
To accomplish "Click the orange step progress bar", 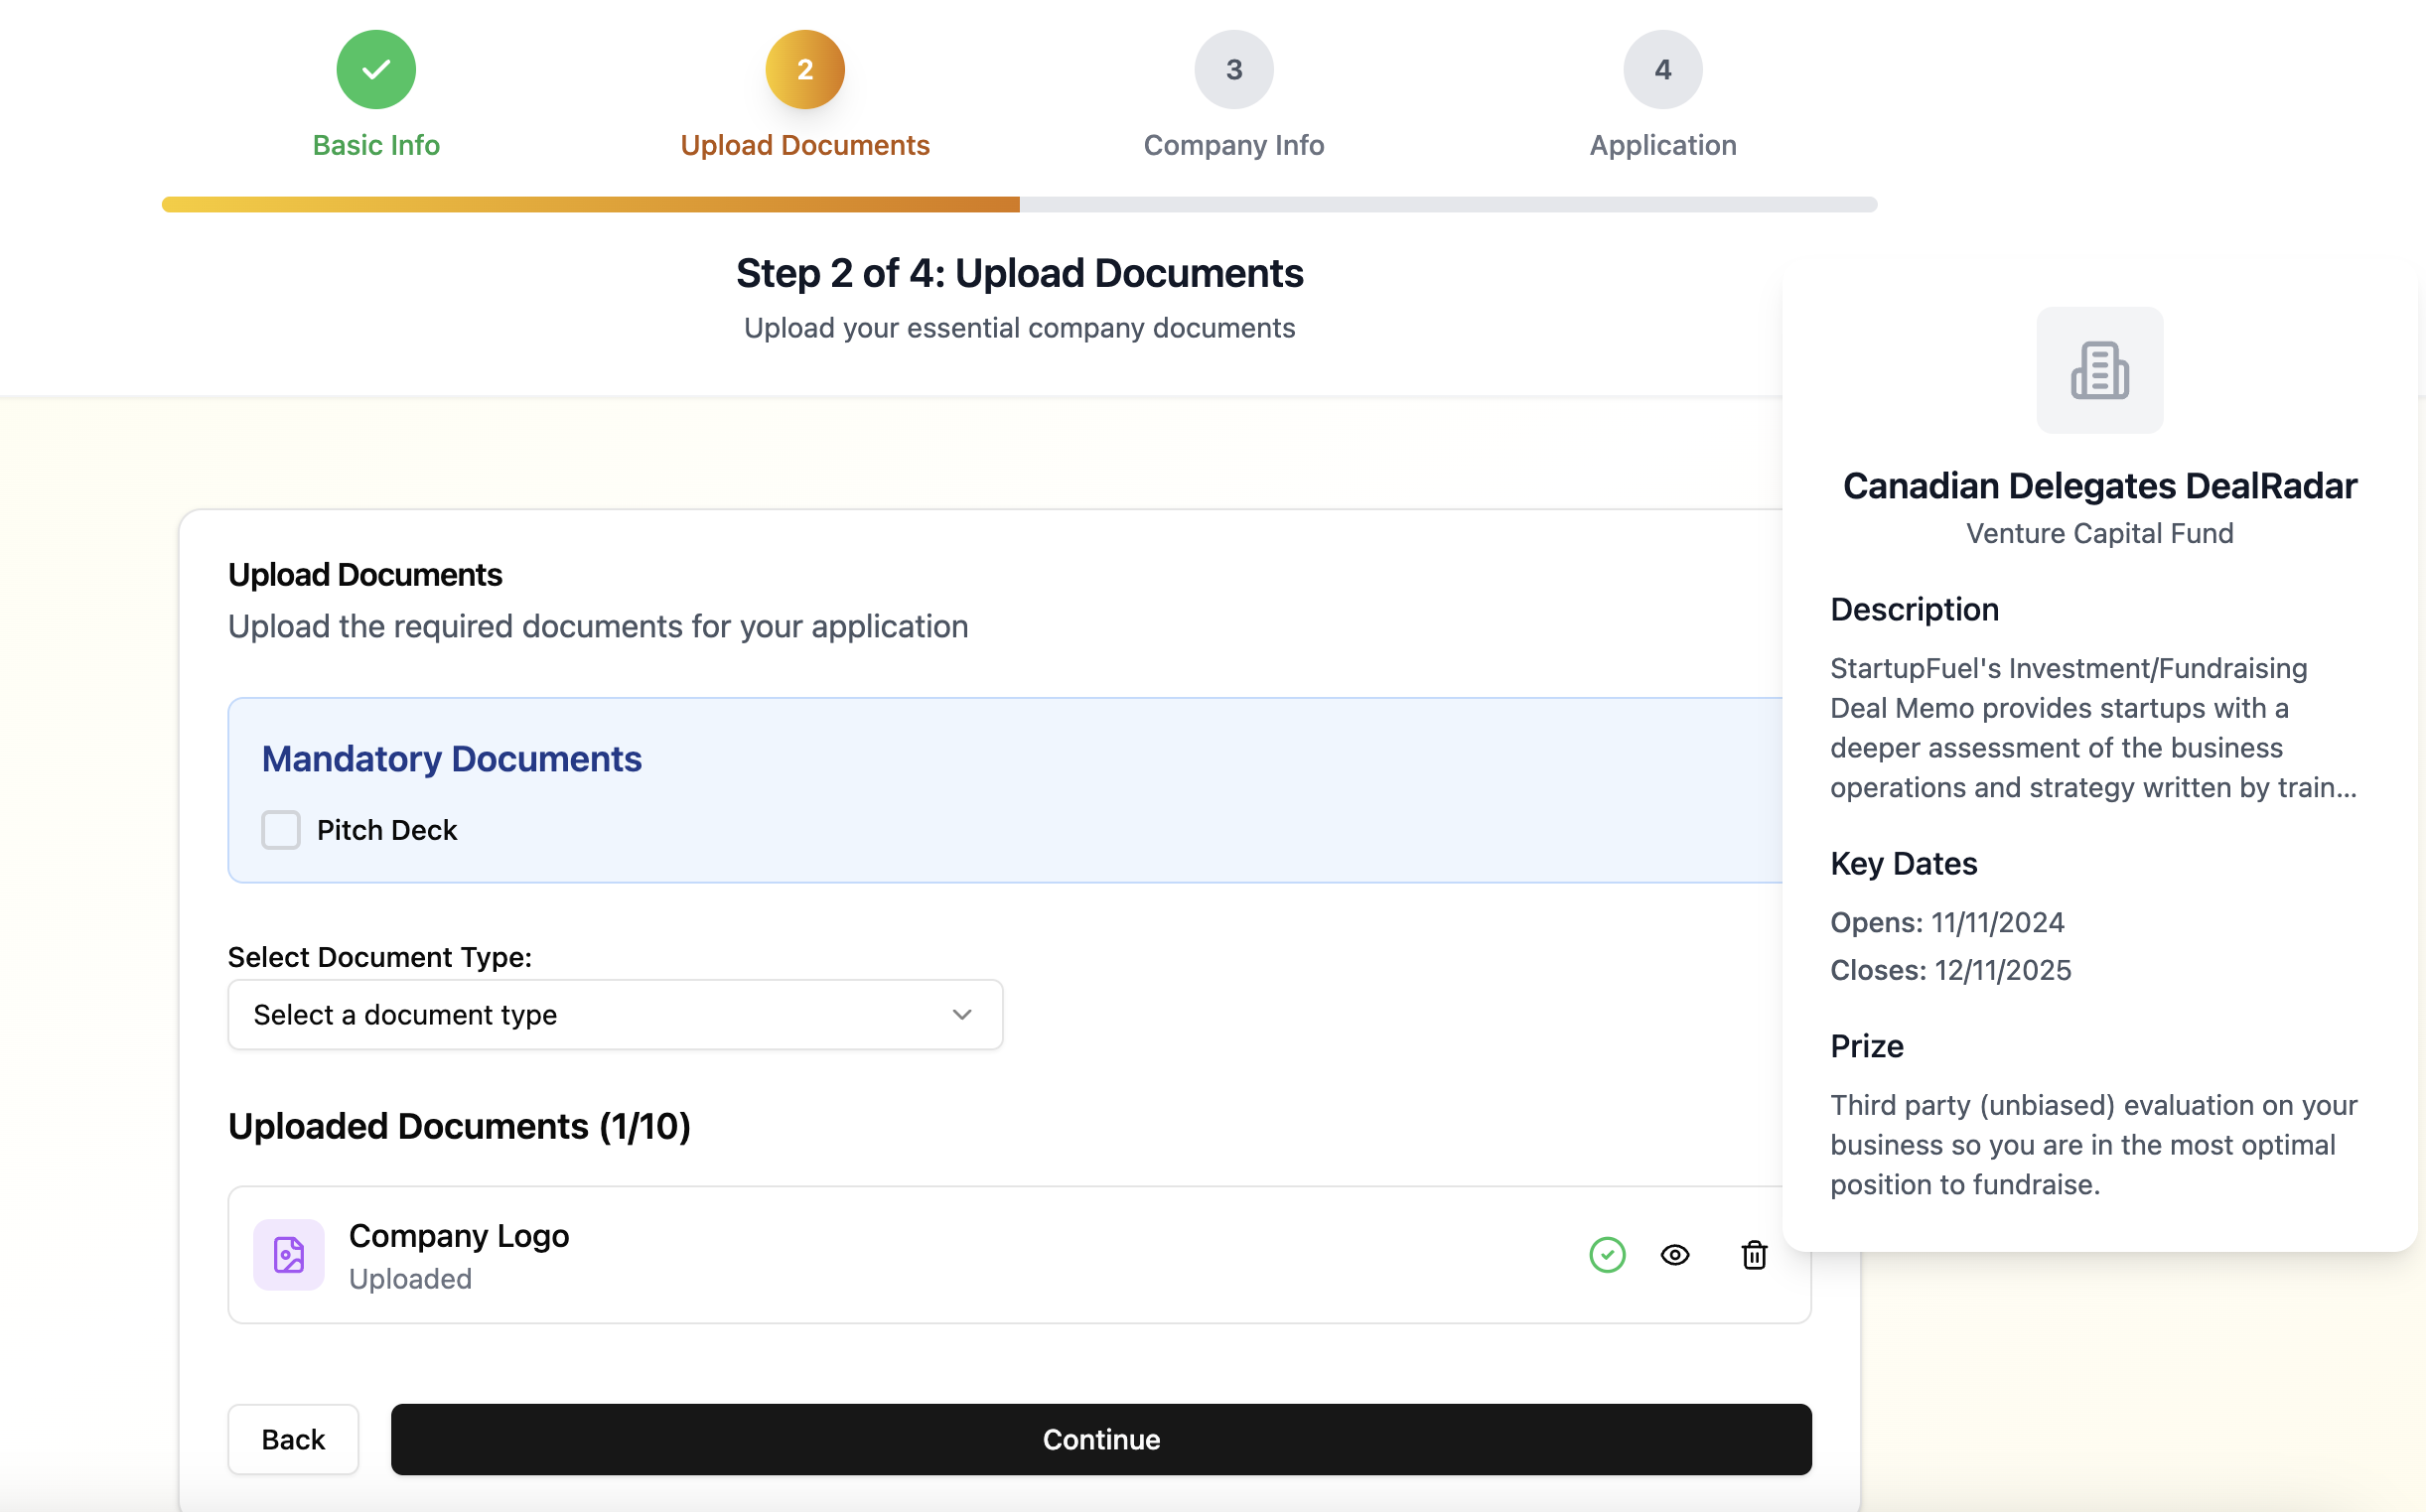I will (x=590, y=205).
